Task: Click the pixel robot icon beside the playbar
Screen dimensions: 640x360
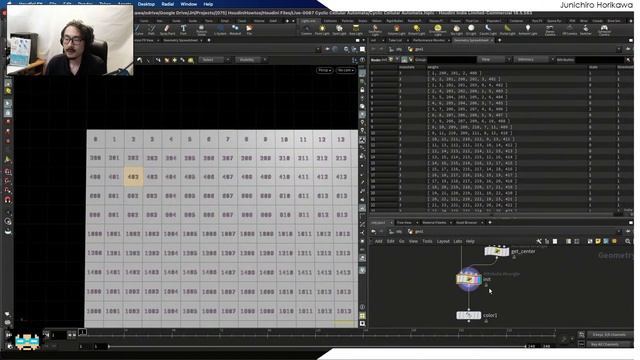Action: coord(27,341)
